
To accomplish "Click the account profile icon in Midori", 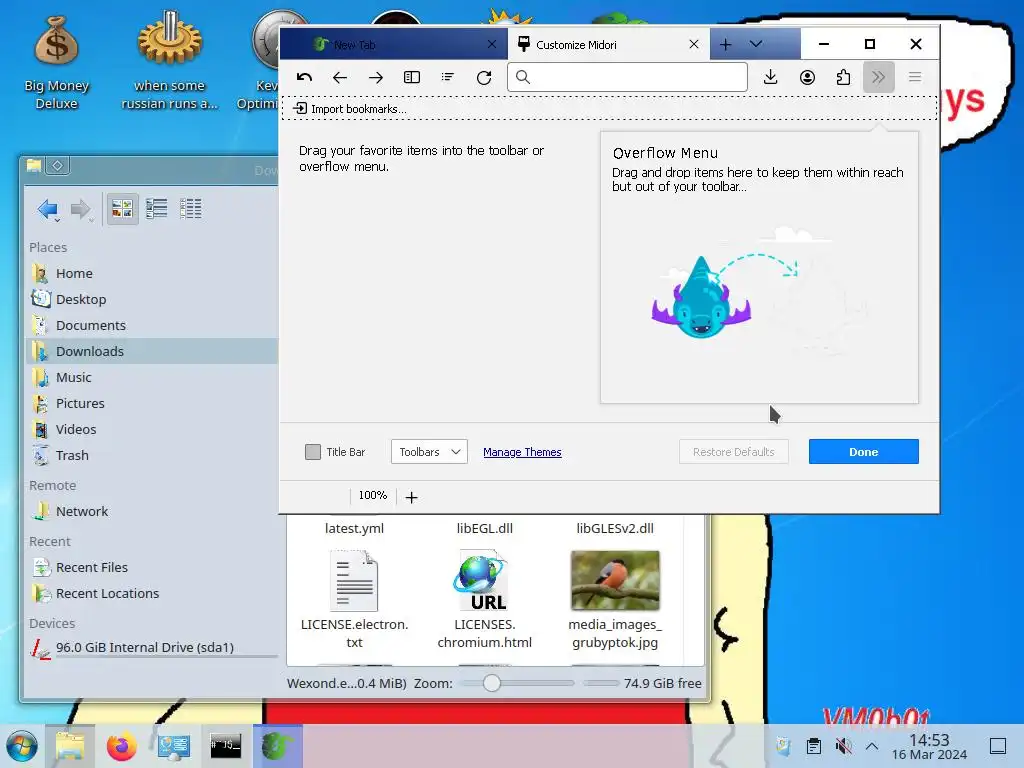I will [807, 78].
